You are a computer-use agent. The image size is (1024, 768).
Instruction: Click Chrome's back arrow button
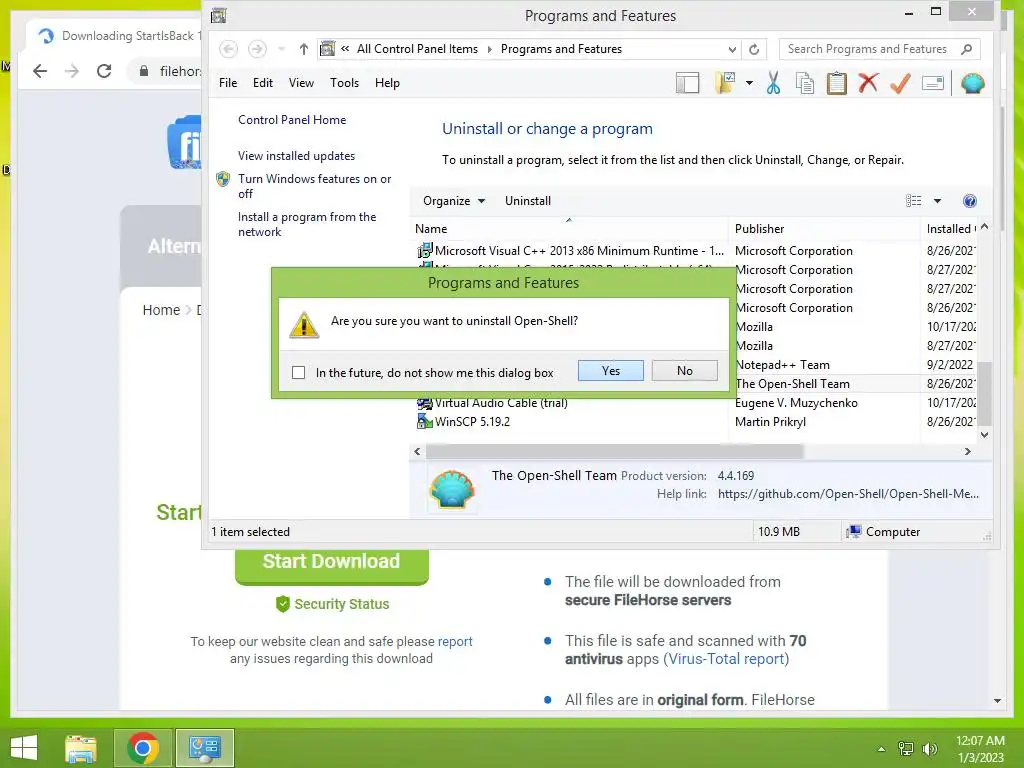coord(40,71)
